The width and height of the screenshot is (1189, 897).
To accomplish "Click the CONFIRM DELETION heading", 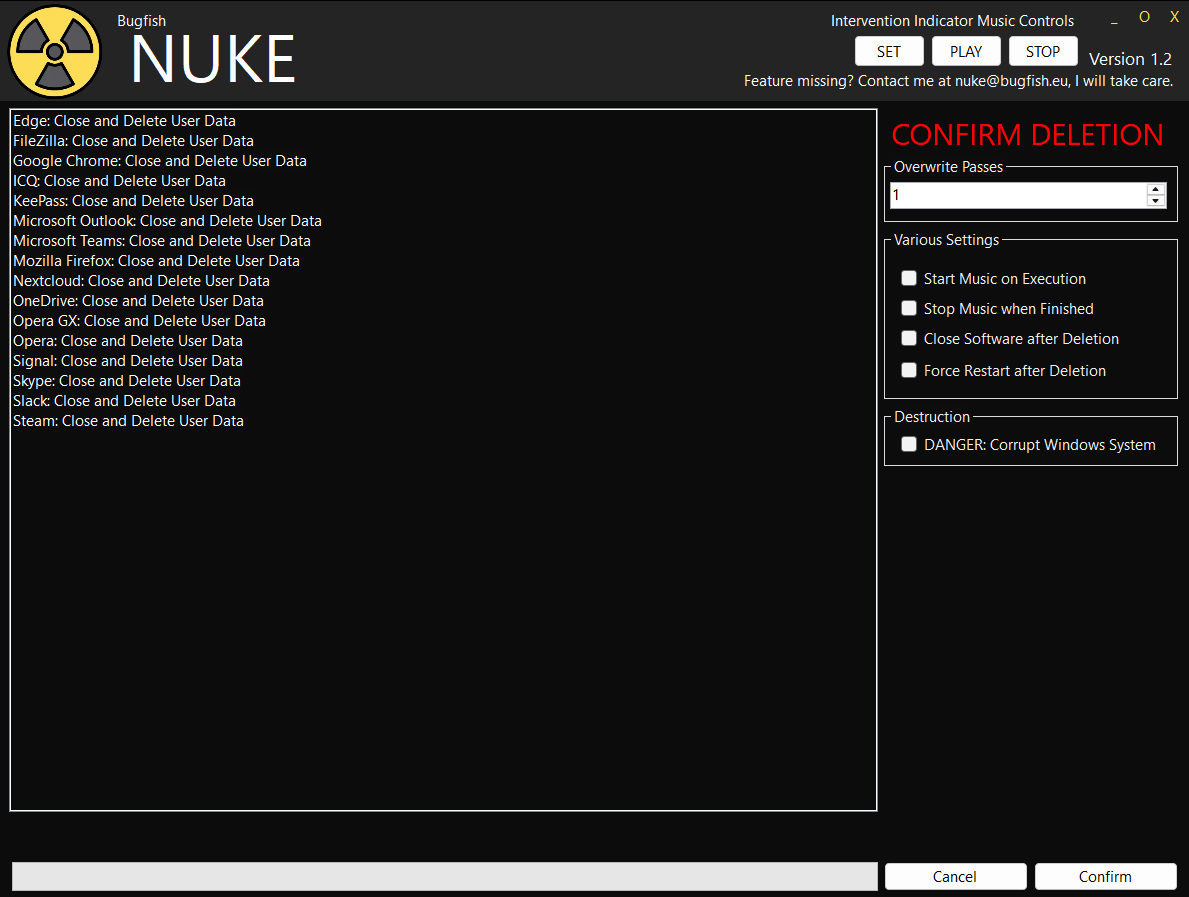I will tap(1027, 135).
